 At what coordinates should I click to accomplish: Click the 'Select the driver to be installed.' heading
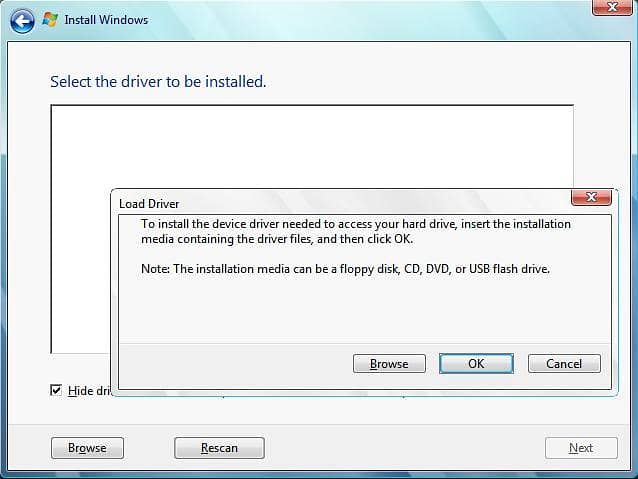click(x=158, y=82)
